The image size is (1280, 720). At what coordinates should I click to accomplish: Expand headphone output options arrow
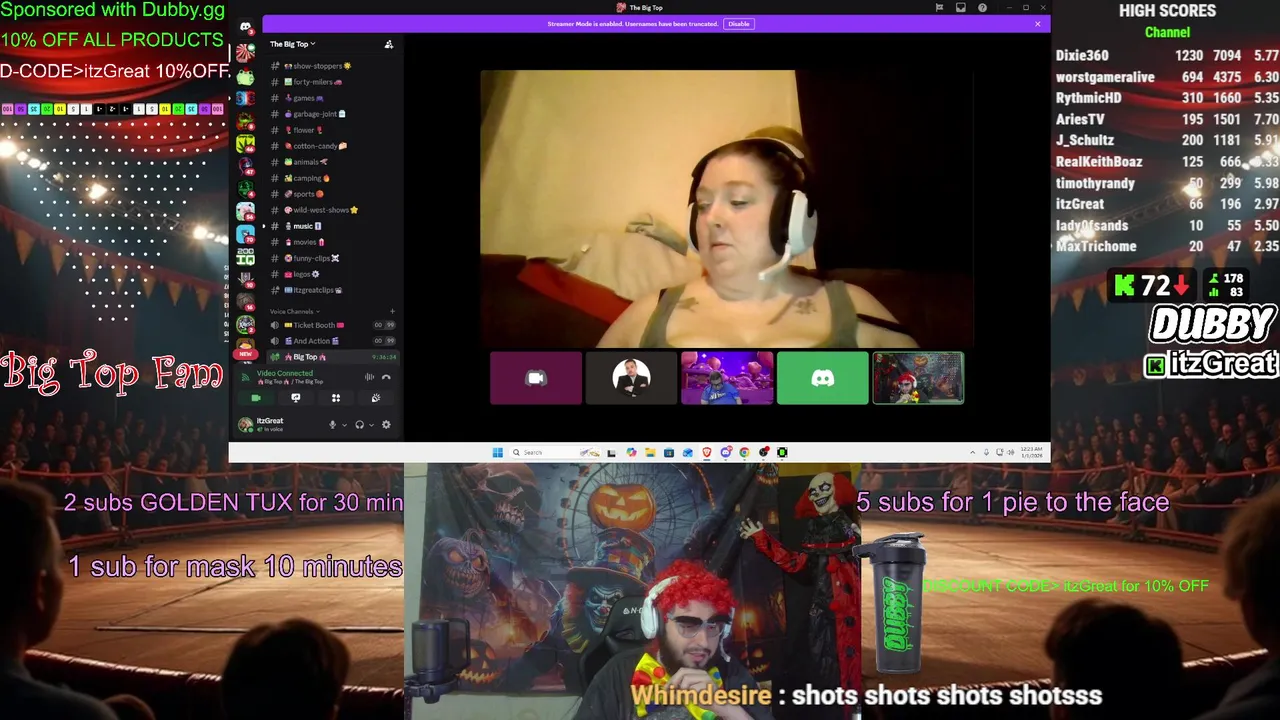372,425
